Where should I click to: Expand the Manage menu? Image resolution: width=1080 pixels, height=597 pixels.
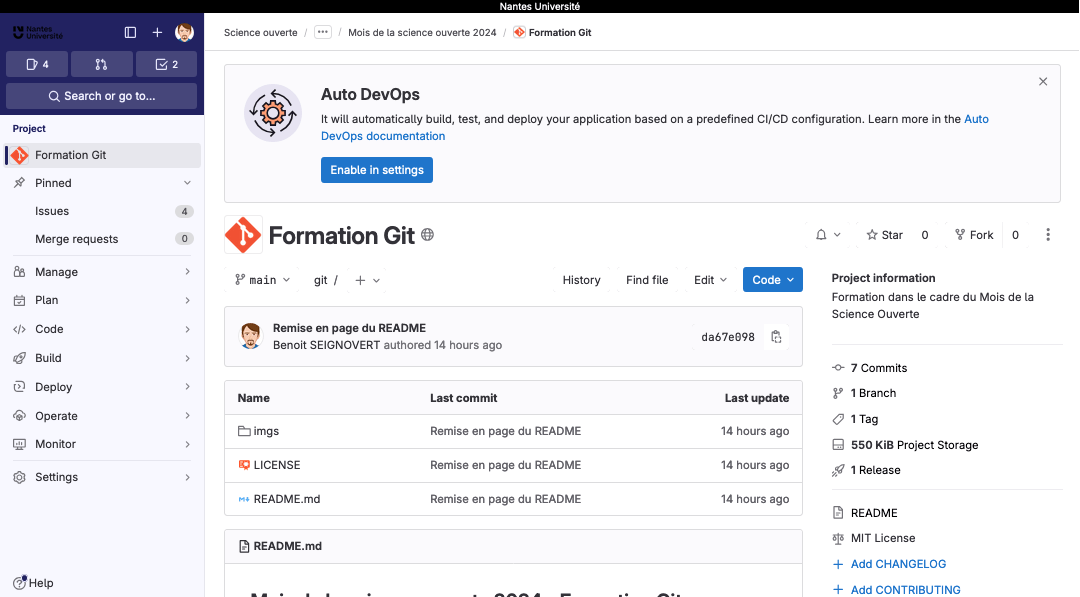point(103,272)
